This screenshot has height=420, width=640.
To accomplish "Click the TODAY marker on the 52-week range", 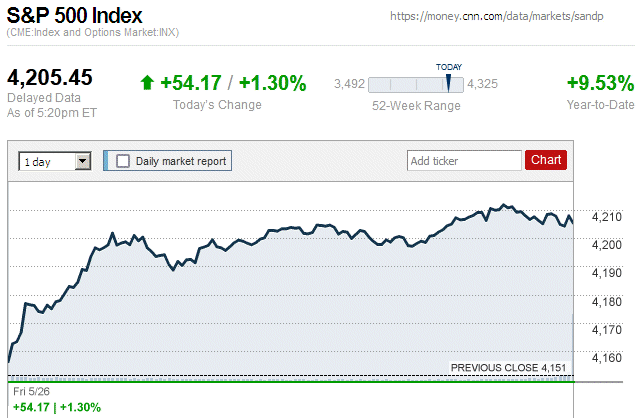I will click(448, 82).
